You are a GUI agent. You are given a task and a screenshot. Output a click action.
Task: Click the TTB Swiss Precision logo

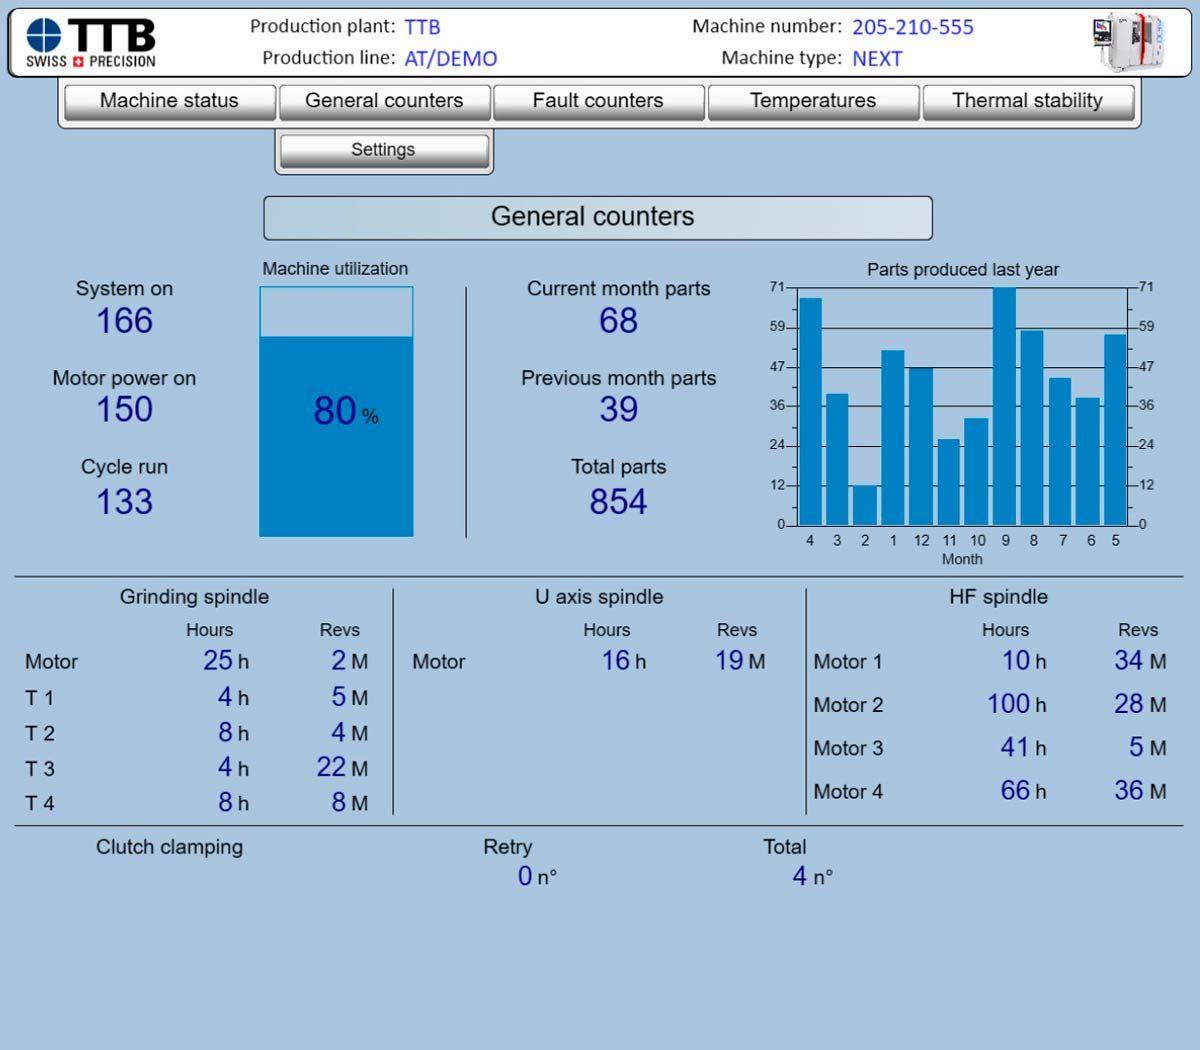pos(92,43)
